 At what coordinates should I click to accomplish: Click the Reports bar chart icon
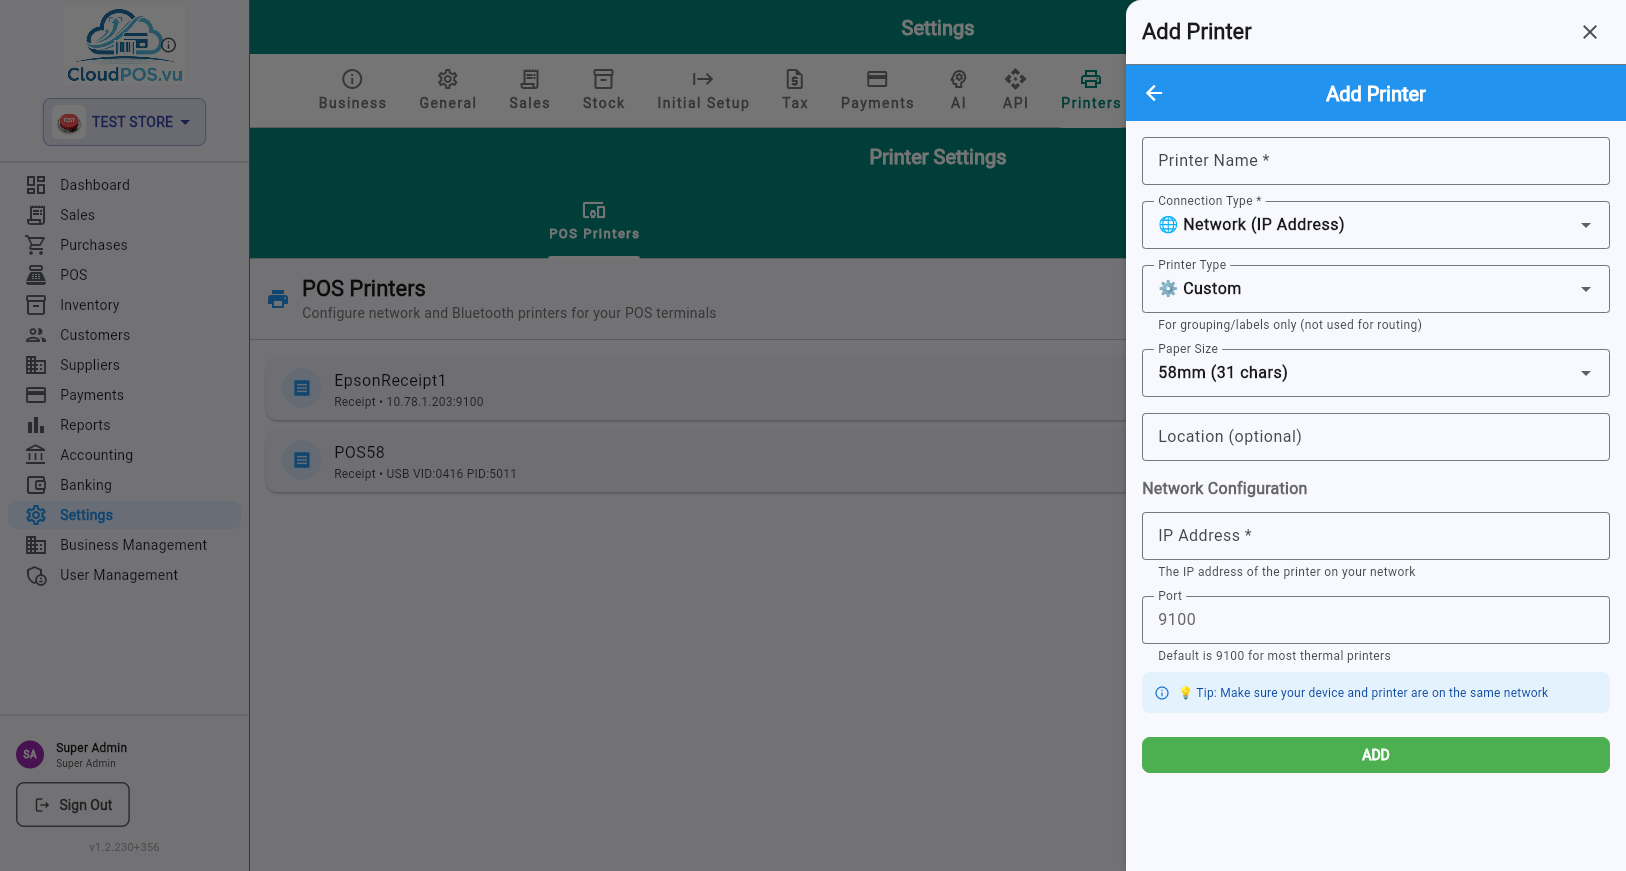pos(36,425)
